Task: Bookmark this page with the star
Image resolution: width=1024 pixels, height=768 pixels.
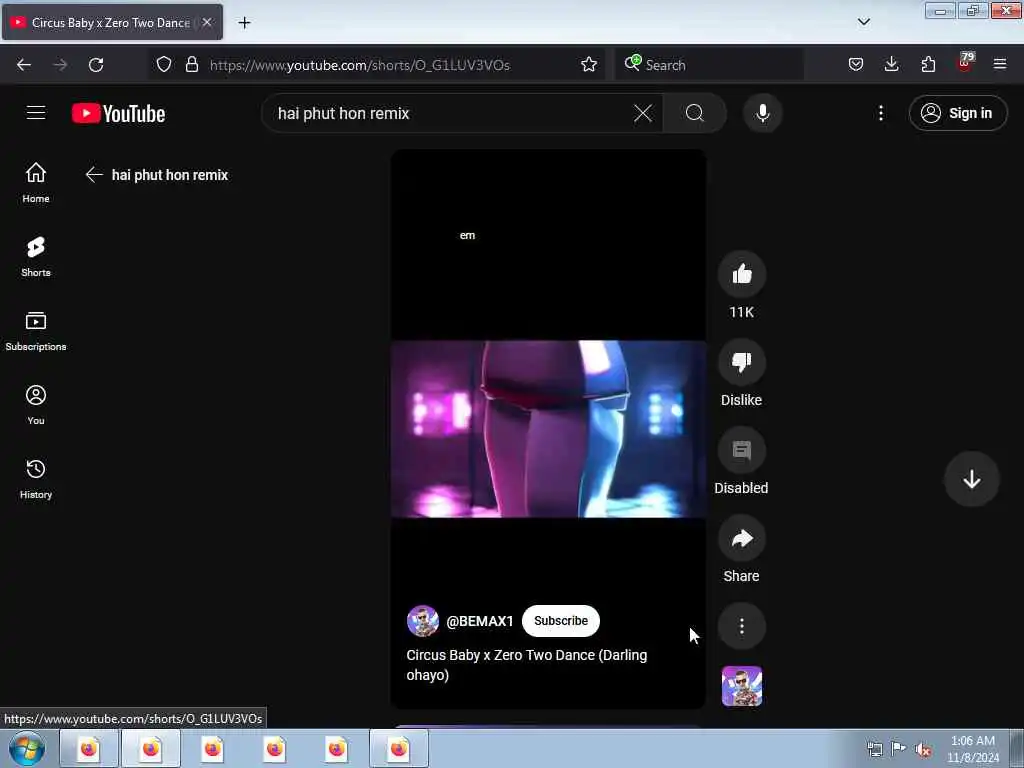Action: 588,64
